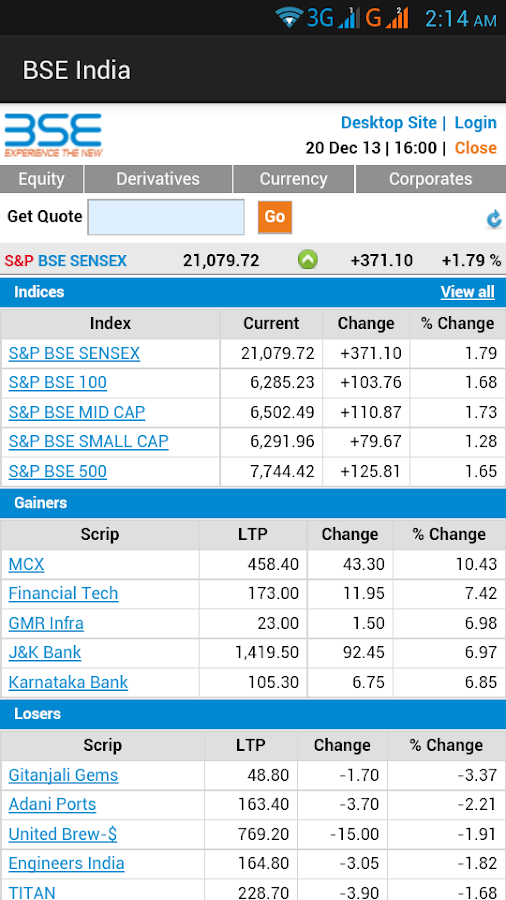Tap the green up-arrow Sensex indicator
506x900 pixels.
(x=308, y=260)
